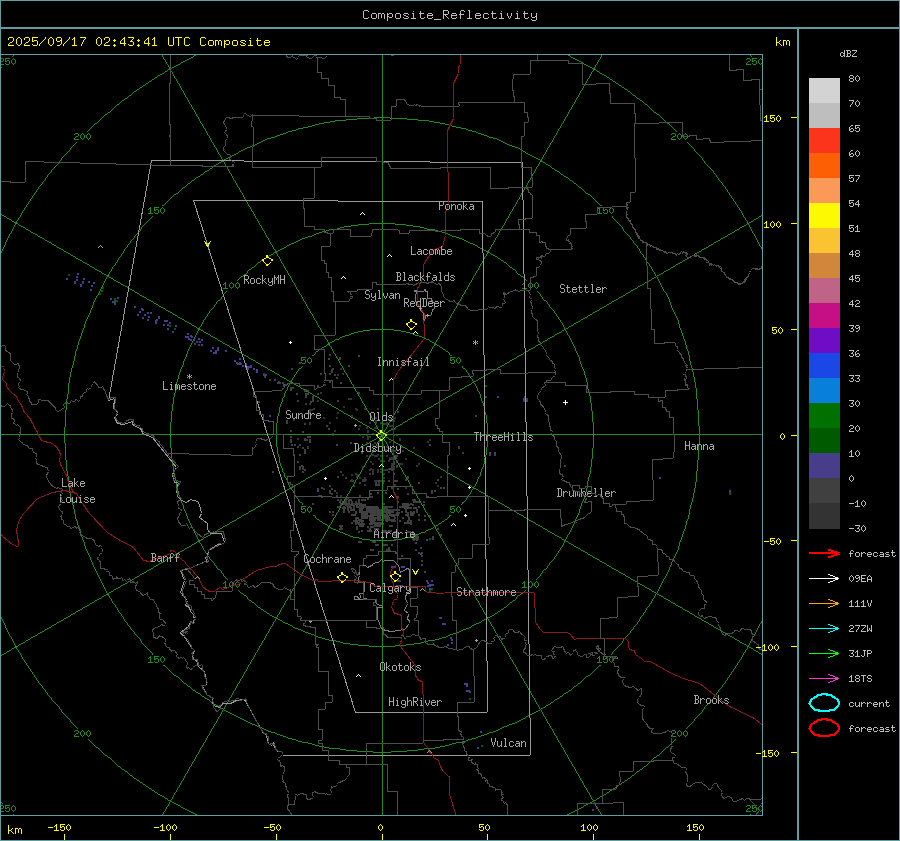Select the cyan 27ZW arrow legend icon
Screen dimensions: 900x841
824,628
